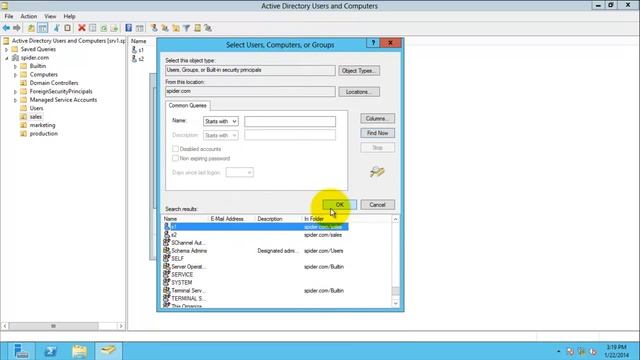Image resolution: width=640 pixels, height=360 pixels.
Task: Select SYSTEM in the search results
Action: pos(182,282)
